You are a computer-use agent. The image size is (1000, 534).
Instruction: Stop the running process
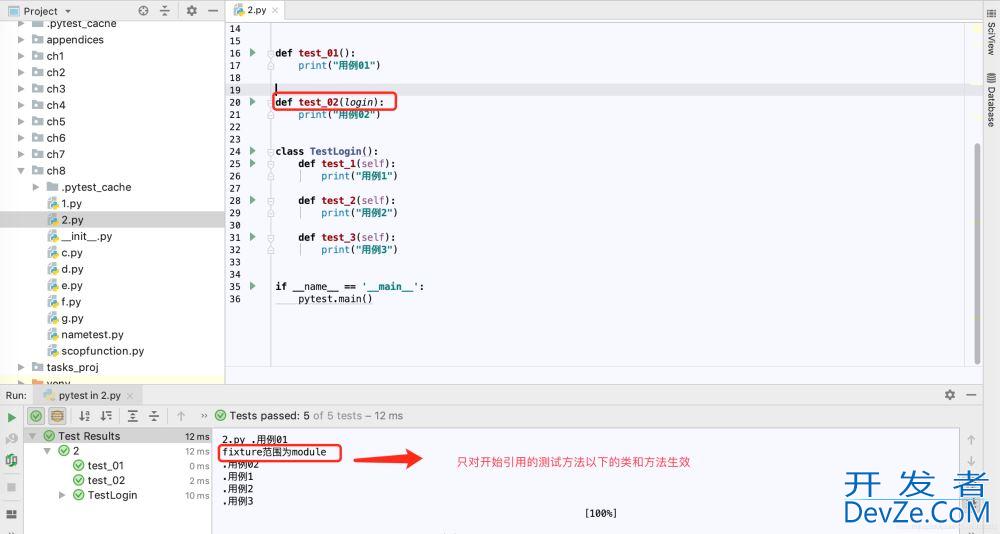pyautogui.click(x=11, y=487)
